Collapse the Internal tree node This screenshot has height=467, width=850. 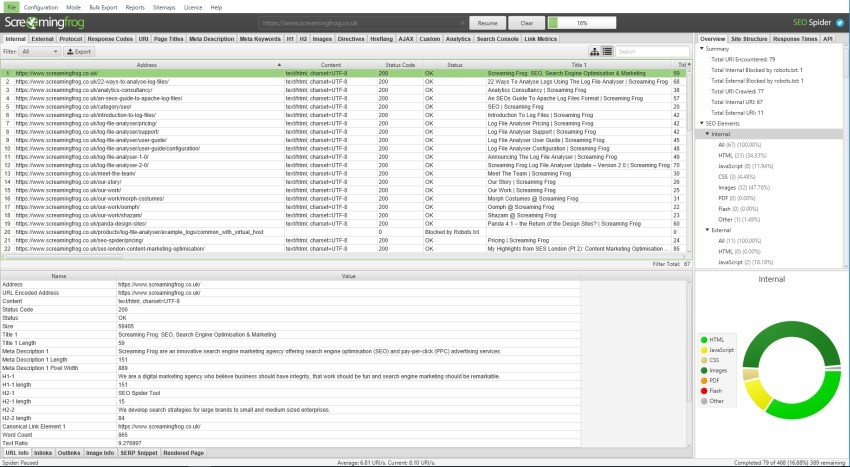tap(707, 134)
